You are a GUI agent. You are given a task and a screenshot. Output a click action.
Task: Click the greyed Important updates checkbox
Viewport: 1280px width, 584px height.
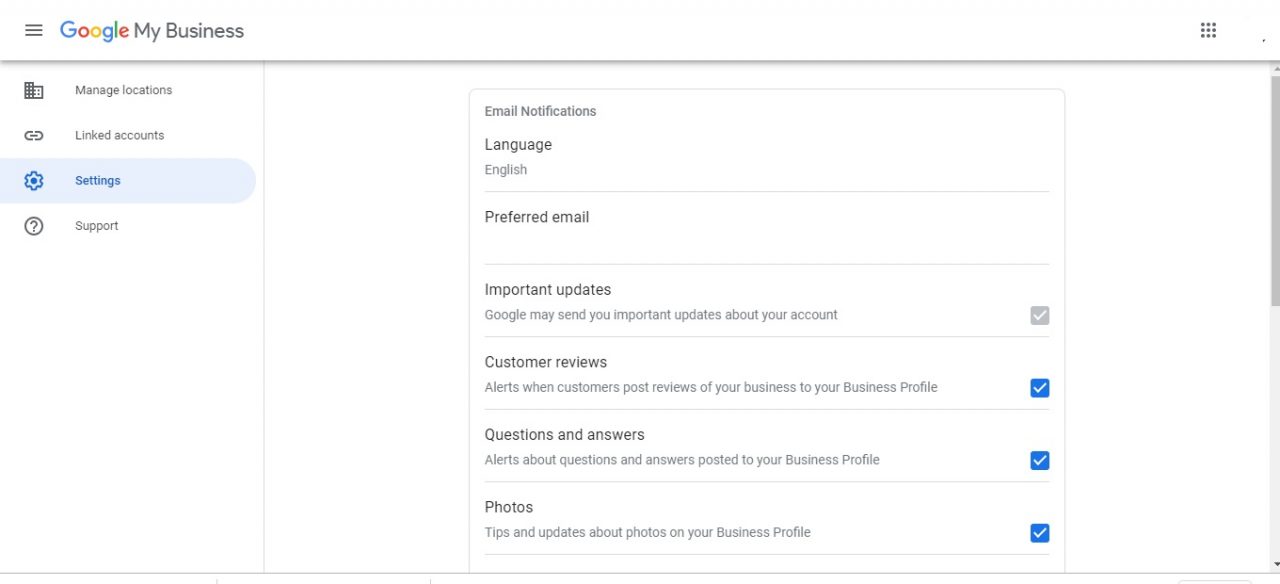point(1040,316)
